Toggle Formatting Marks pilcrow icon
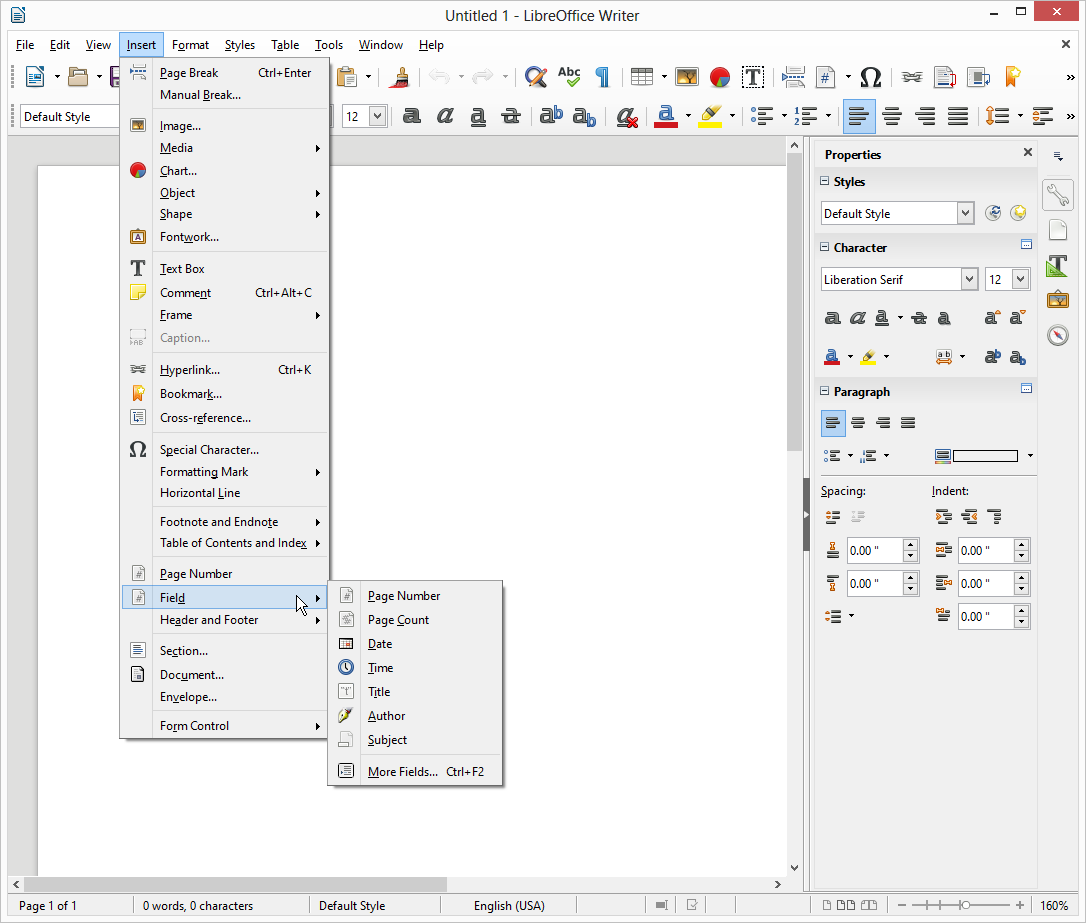This screenshot has height=923, width=1086. point(603,77)
